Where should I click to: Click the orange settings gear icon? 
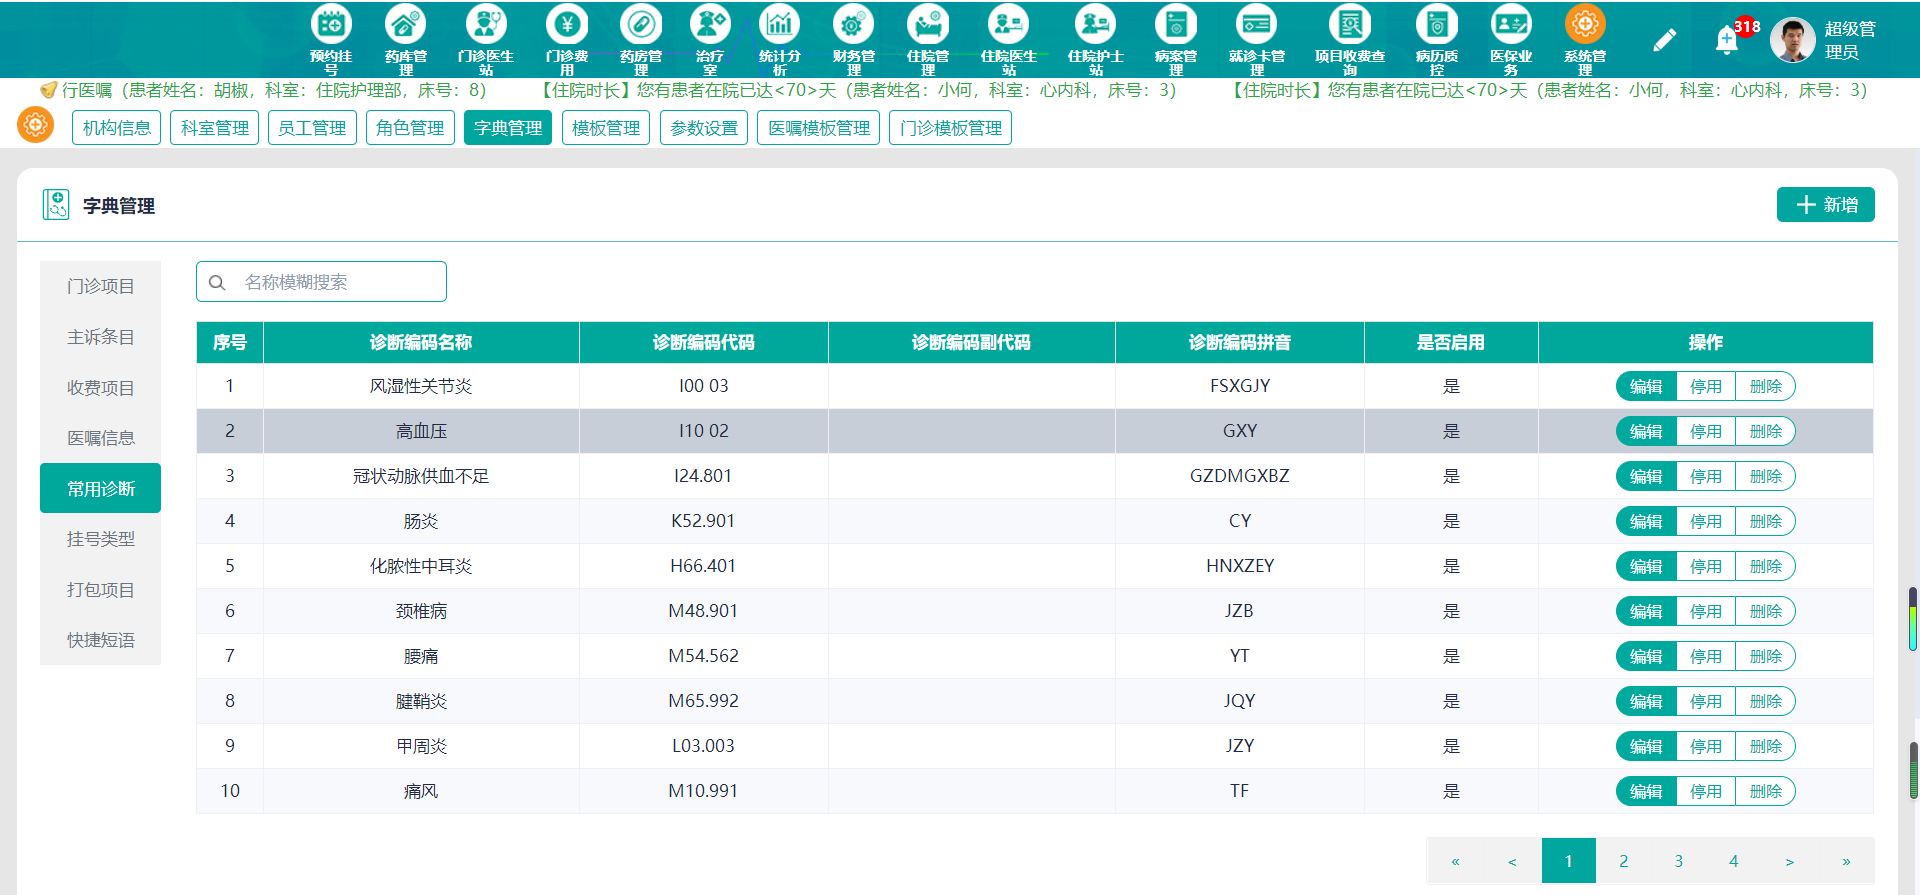click(36, 126)
